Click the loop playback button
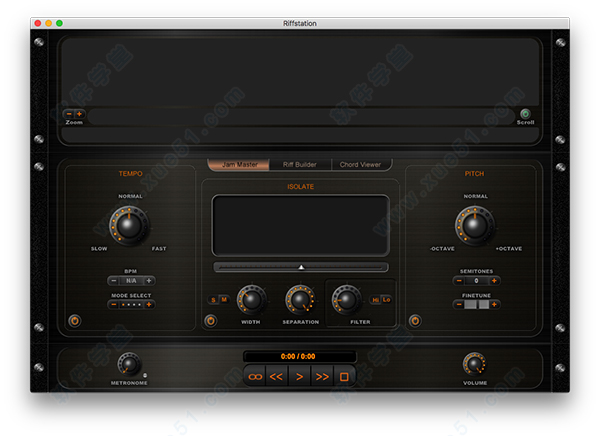Image resolution: width=600 pixels, height=436 pixels. (x=255, y=377)
